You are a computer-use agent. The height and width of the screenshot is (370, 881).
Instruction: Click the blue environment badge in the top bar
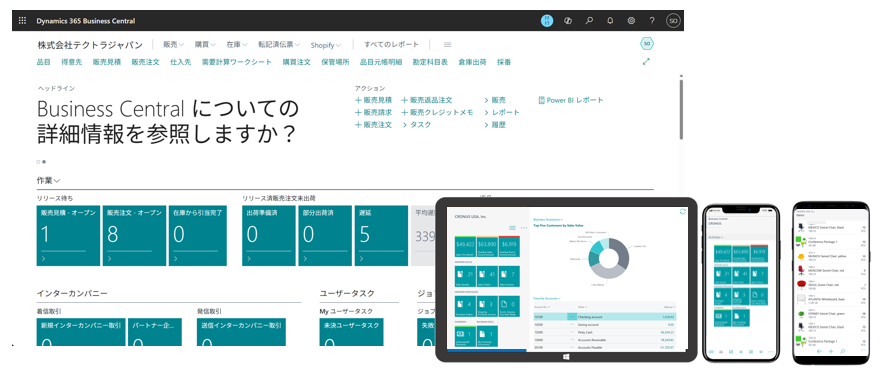tap(547, 21)
